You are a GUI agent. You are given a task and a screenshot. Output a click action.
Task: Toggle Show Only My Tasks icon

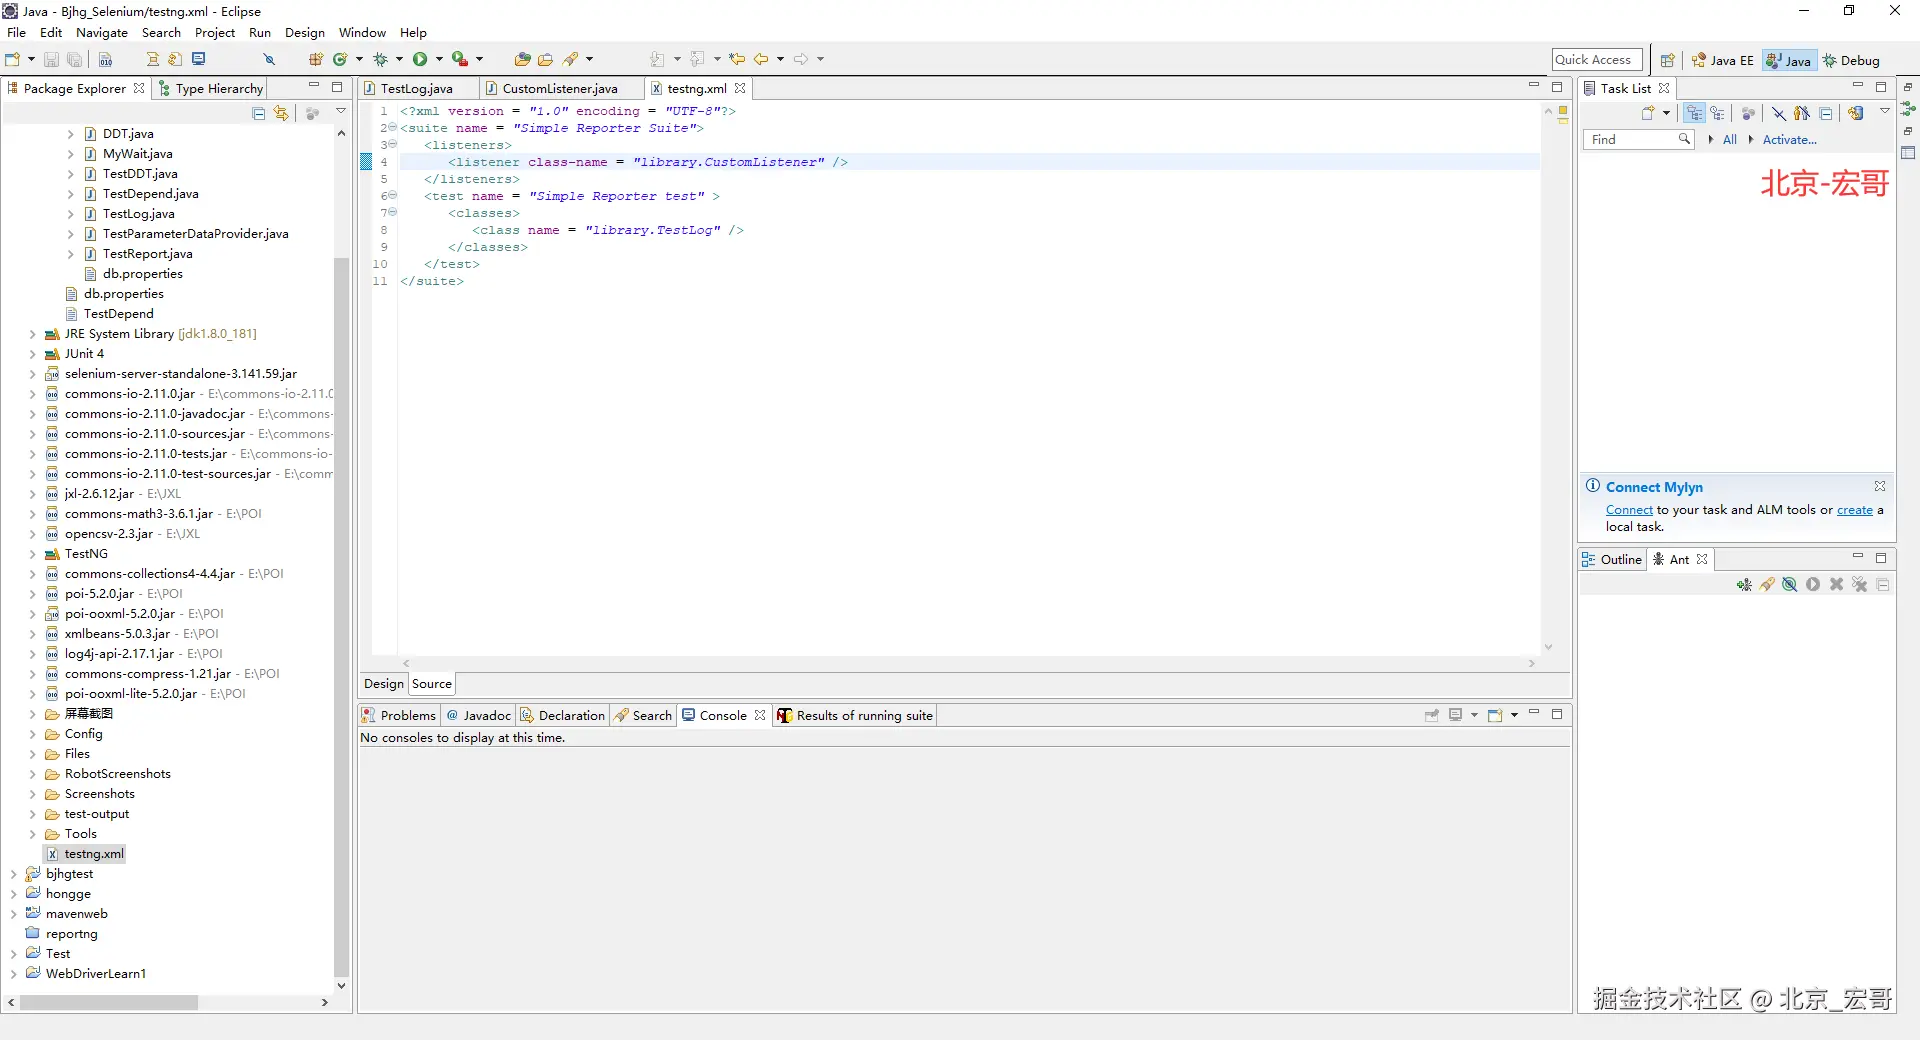(x=1802, y=113)
